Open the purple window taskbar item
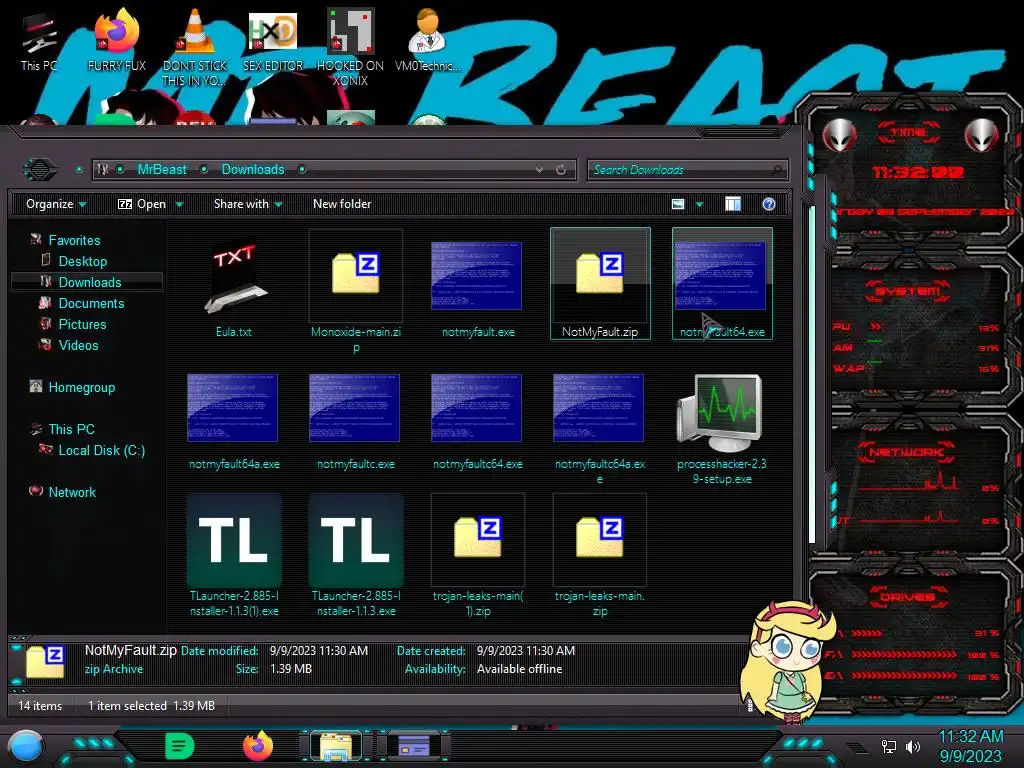This screenshot has width=1024, height=768. click(x=413, y=746)
